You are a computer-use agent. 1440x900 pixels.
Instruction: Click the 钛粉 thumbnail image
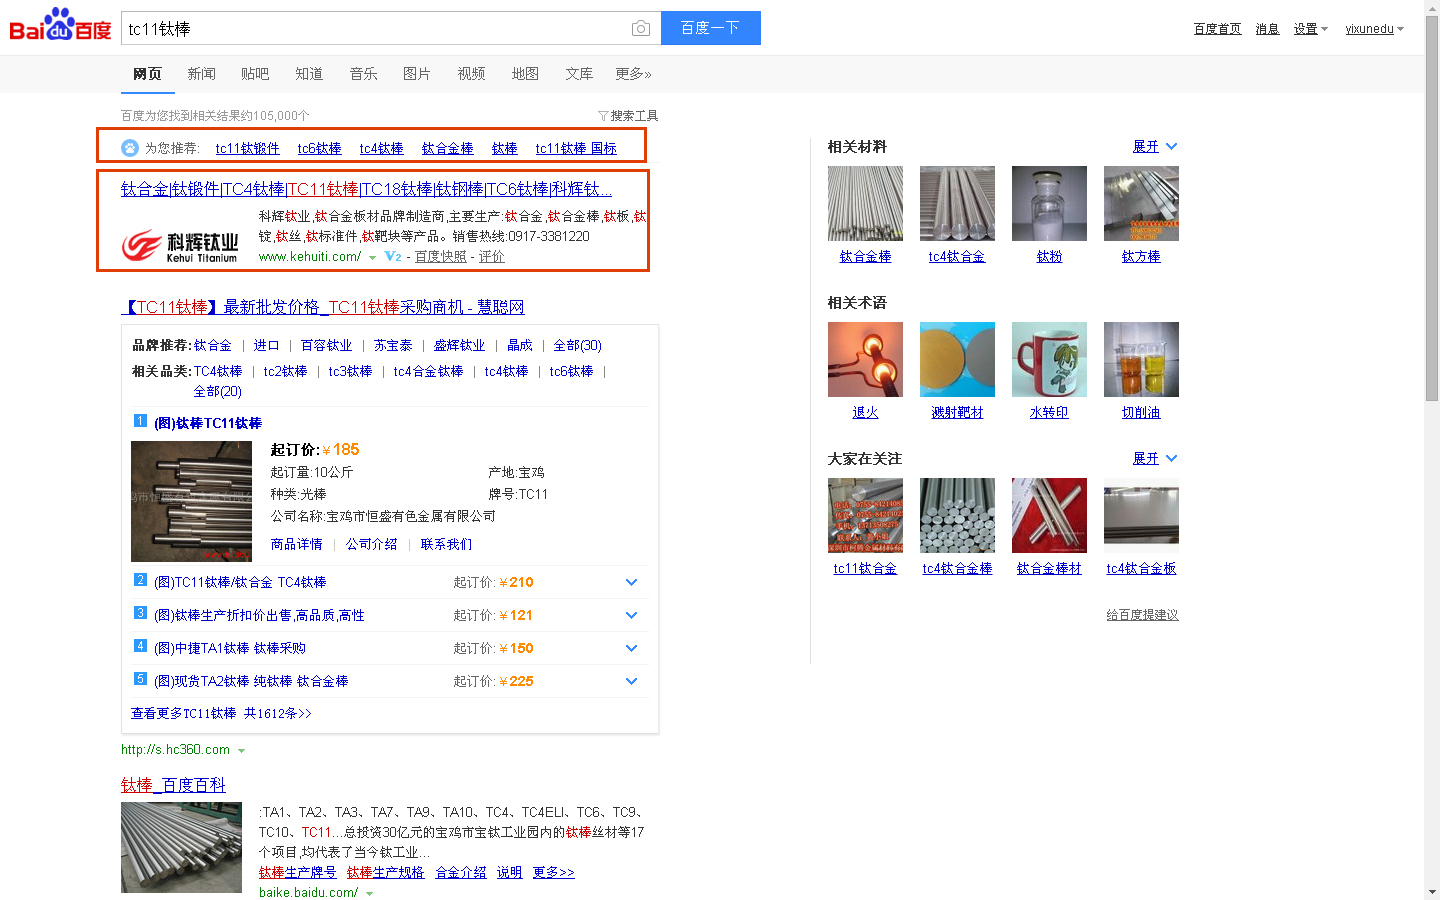1049,203
